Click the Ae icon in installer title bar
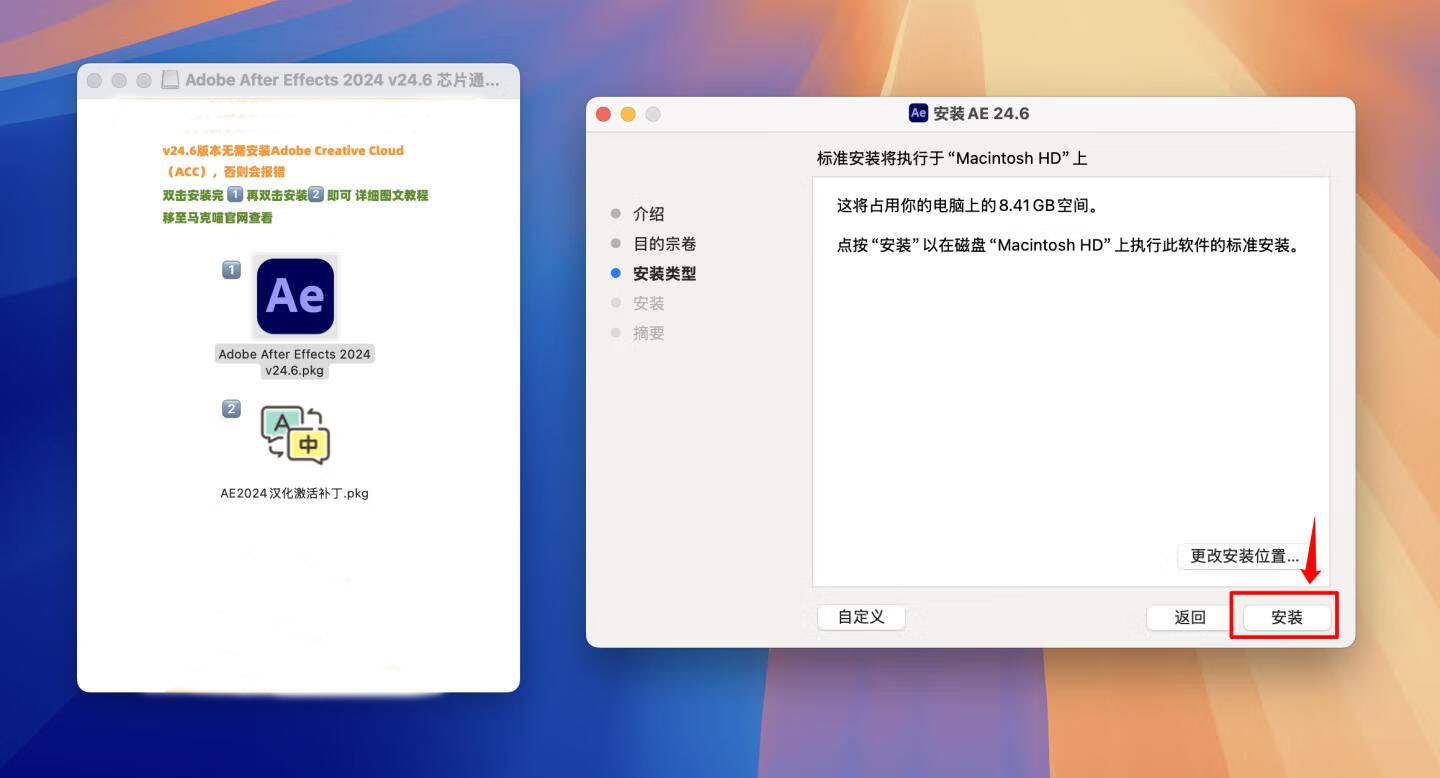1440x778 pixels. click(918, 113)
